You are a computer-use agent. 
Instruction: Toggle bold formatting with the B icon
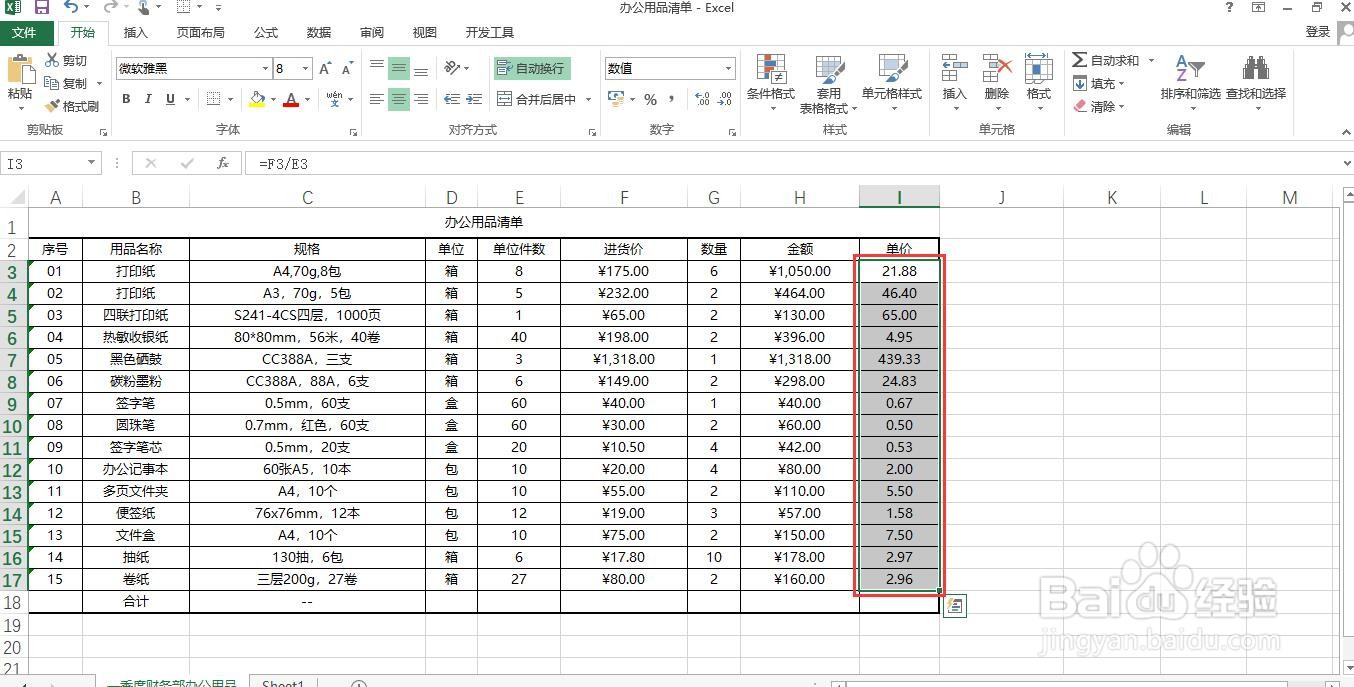(126, 101)
